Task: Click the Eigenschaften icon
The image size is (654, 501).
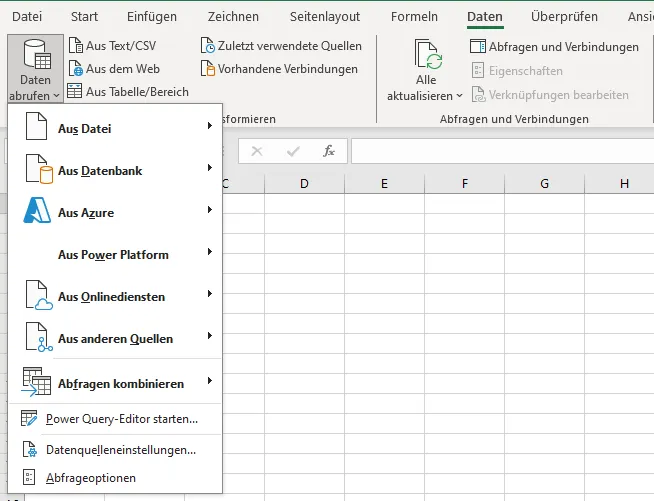Action: [x=478, y=70]
